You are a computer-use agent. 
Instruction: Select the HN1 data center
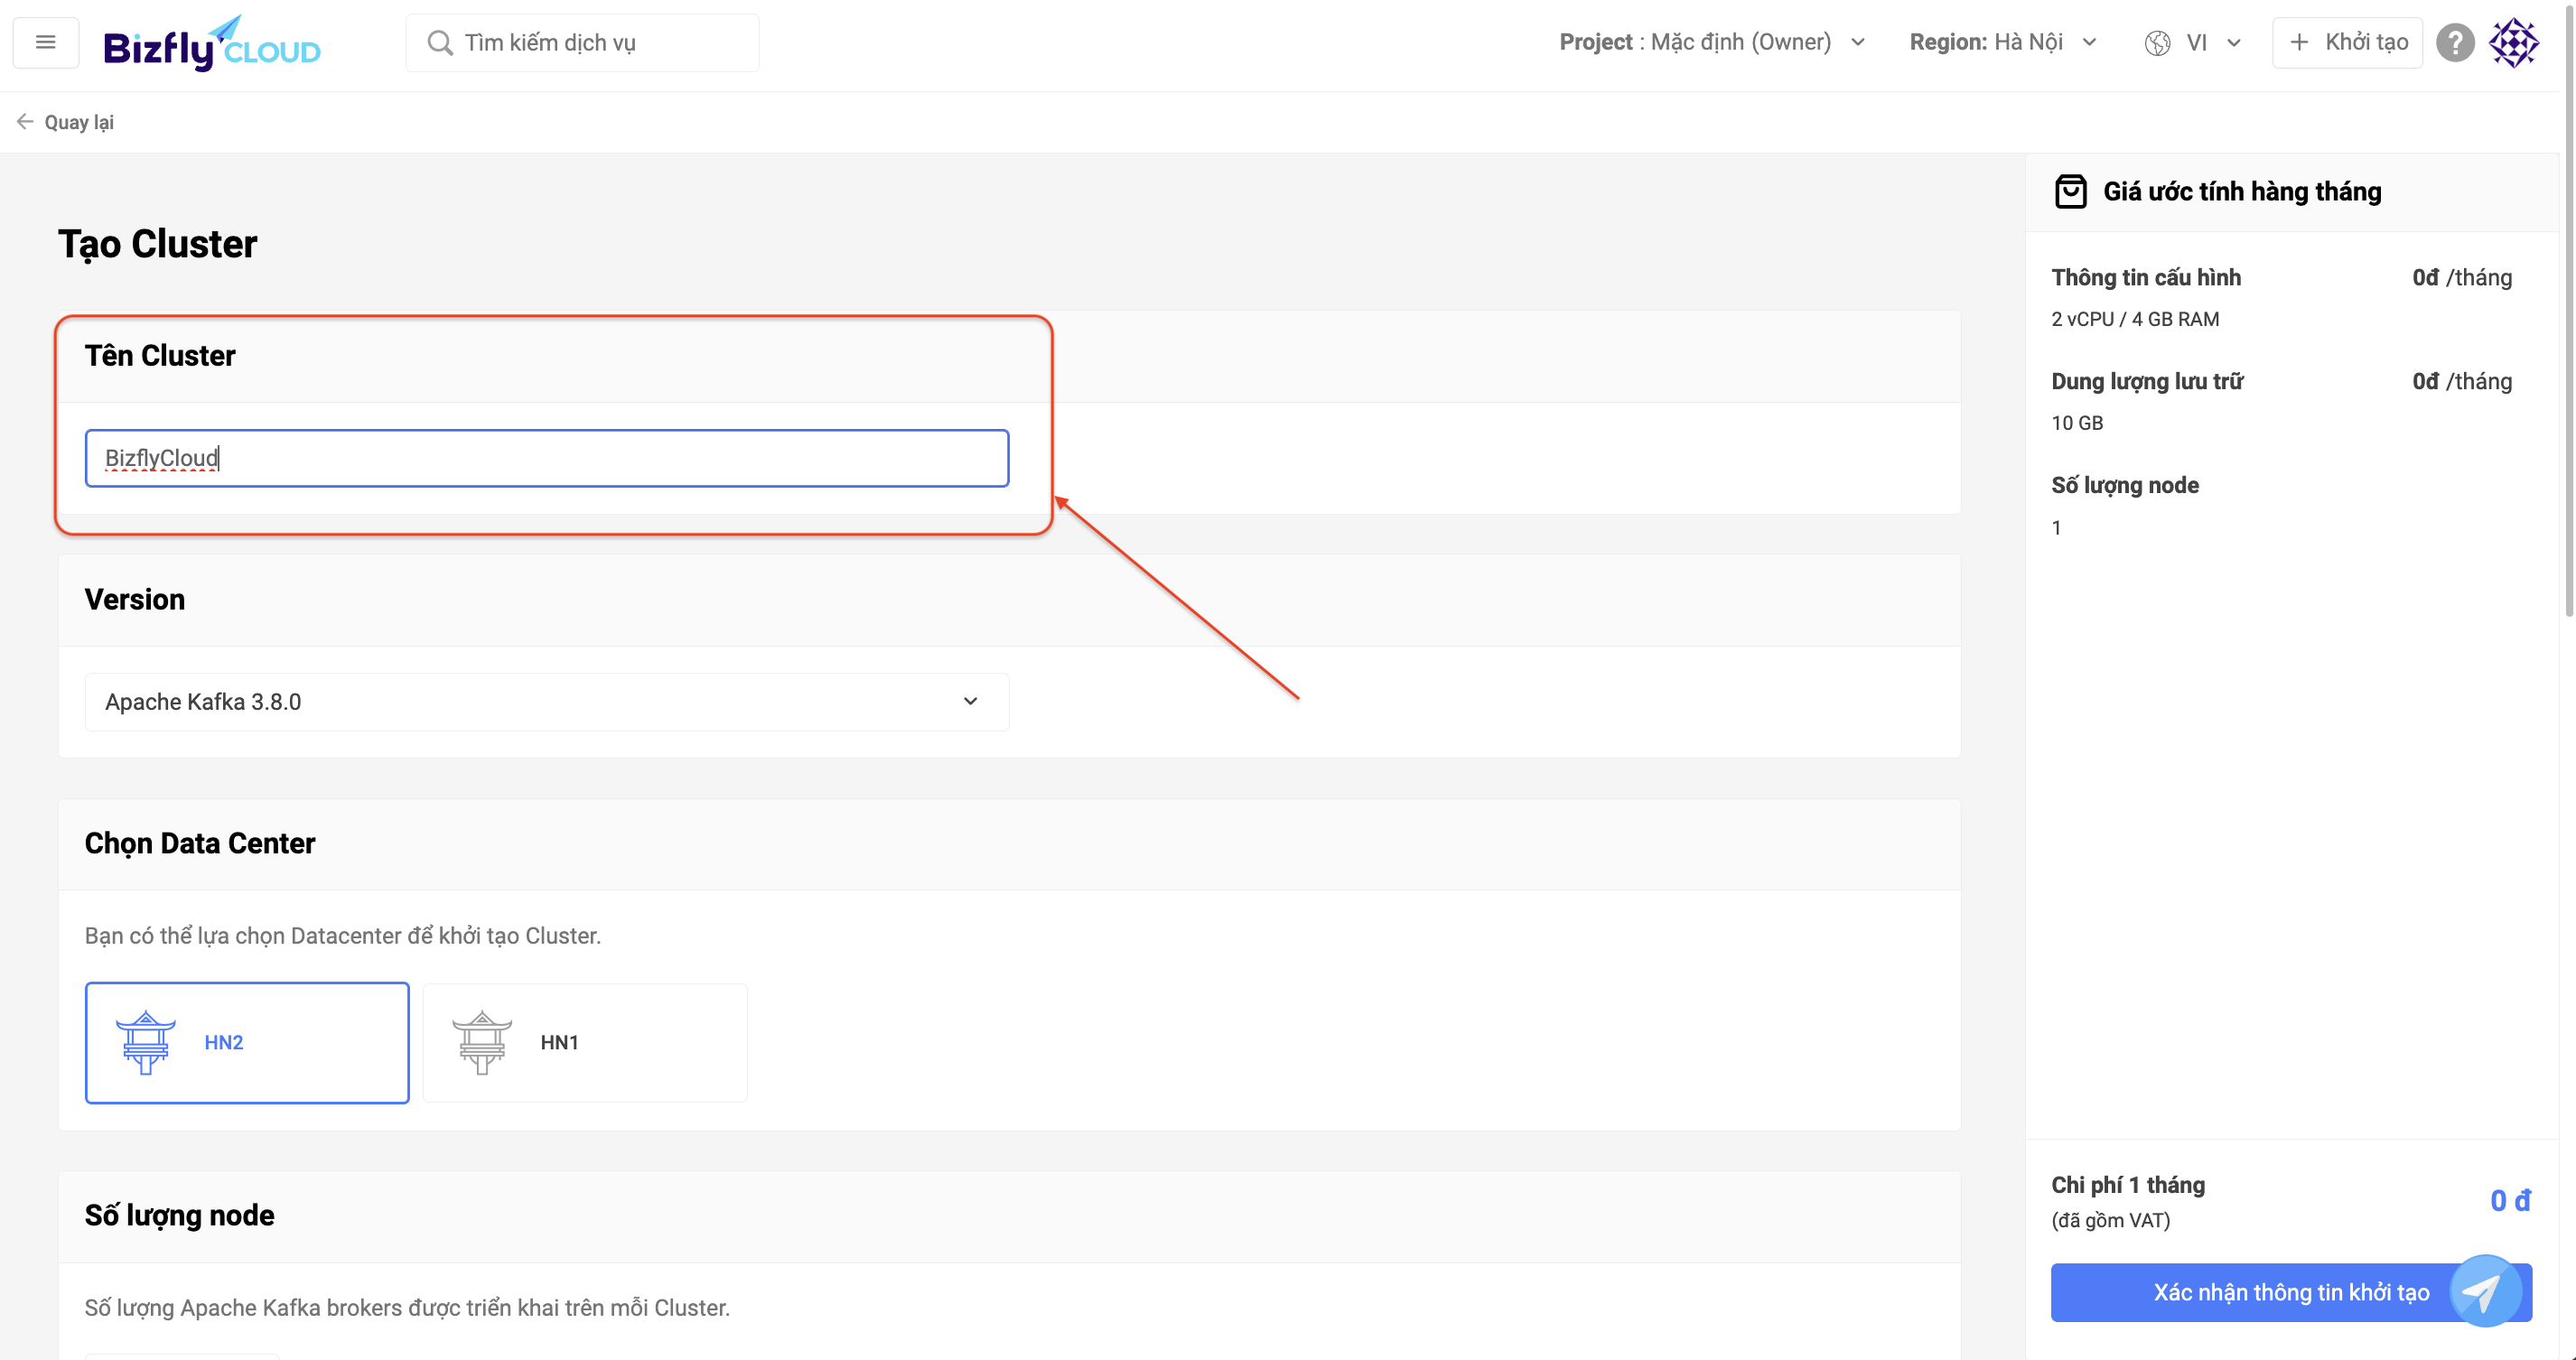pos(584,1042)
